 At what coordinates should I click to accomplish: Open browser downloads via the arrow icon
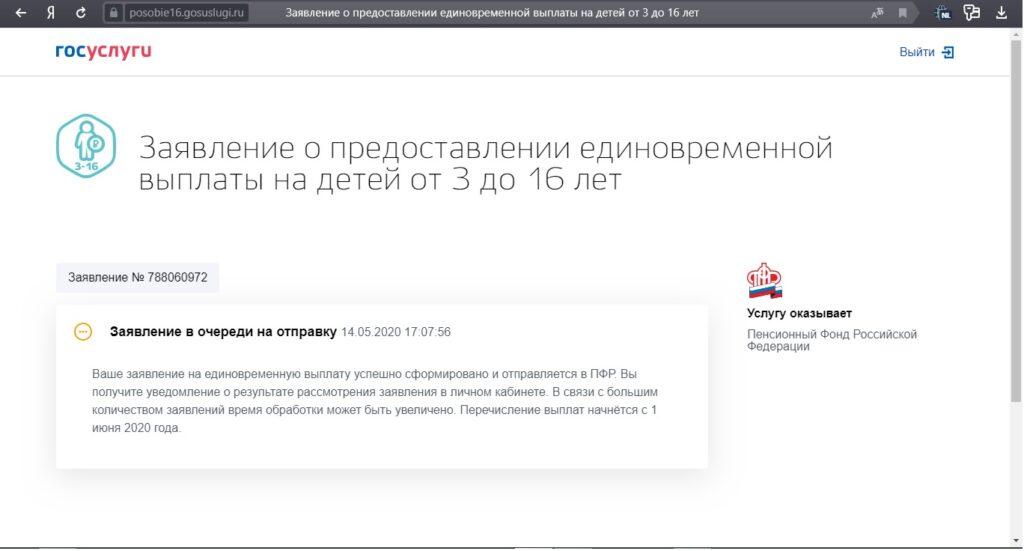(1001, 12)
